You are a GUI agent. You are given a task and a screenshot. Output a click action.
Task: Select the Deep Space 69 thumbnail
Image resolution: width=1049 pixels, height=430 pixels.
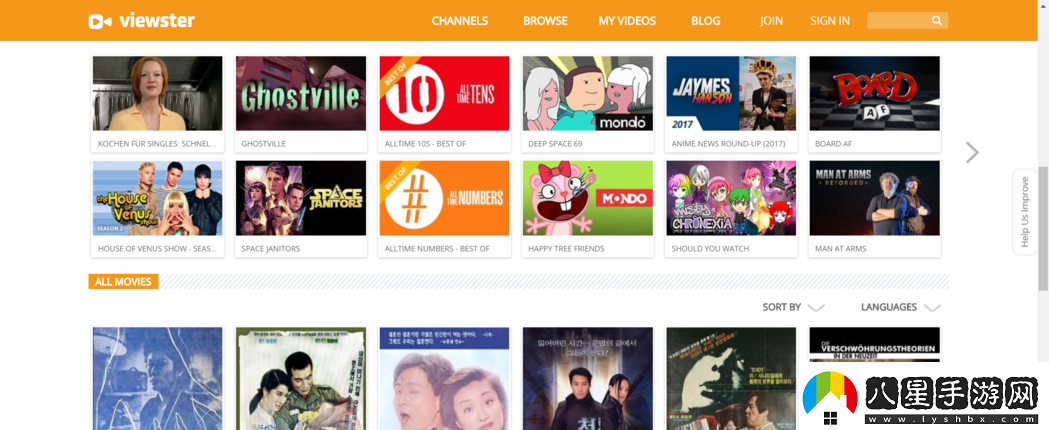click(587, 94)
